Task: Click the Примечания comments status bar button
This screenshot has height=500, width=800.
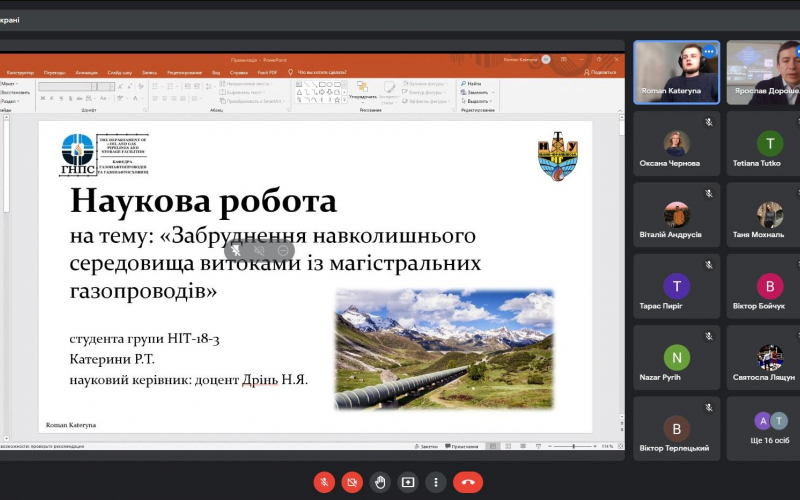Action: (462, 446)
